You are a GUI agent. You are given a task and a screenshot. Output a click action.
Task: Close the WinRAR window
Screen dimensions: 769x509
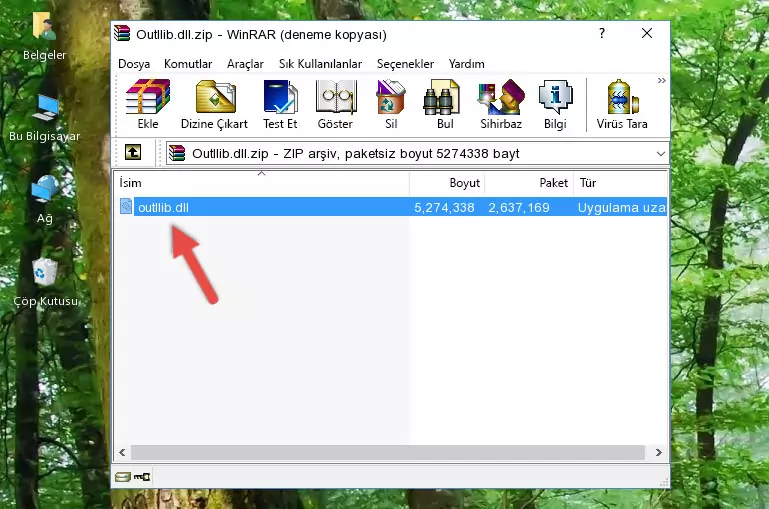click(x=647, y=33)
